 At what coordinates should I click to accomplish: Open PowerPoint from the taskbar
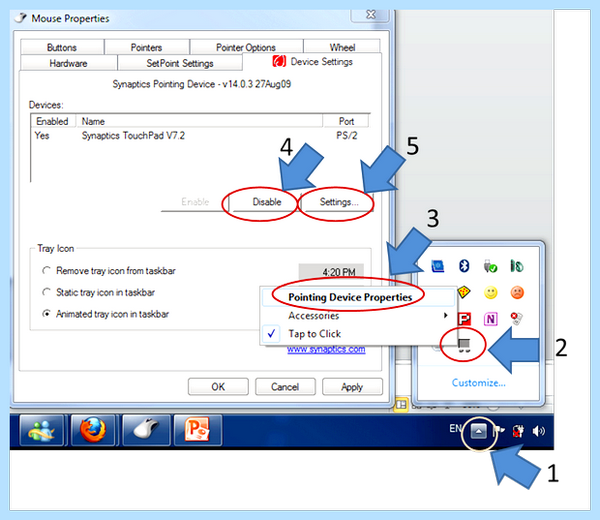197,430
